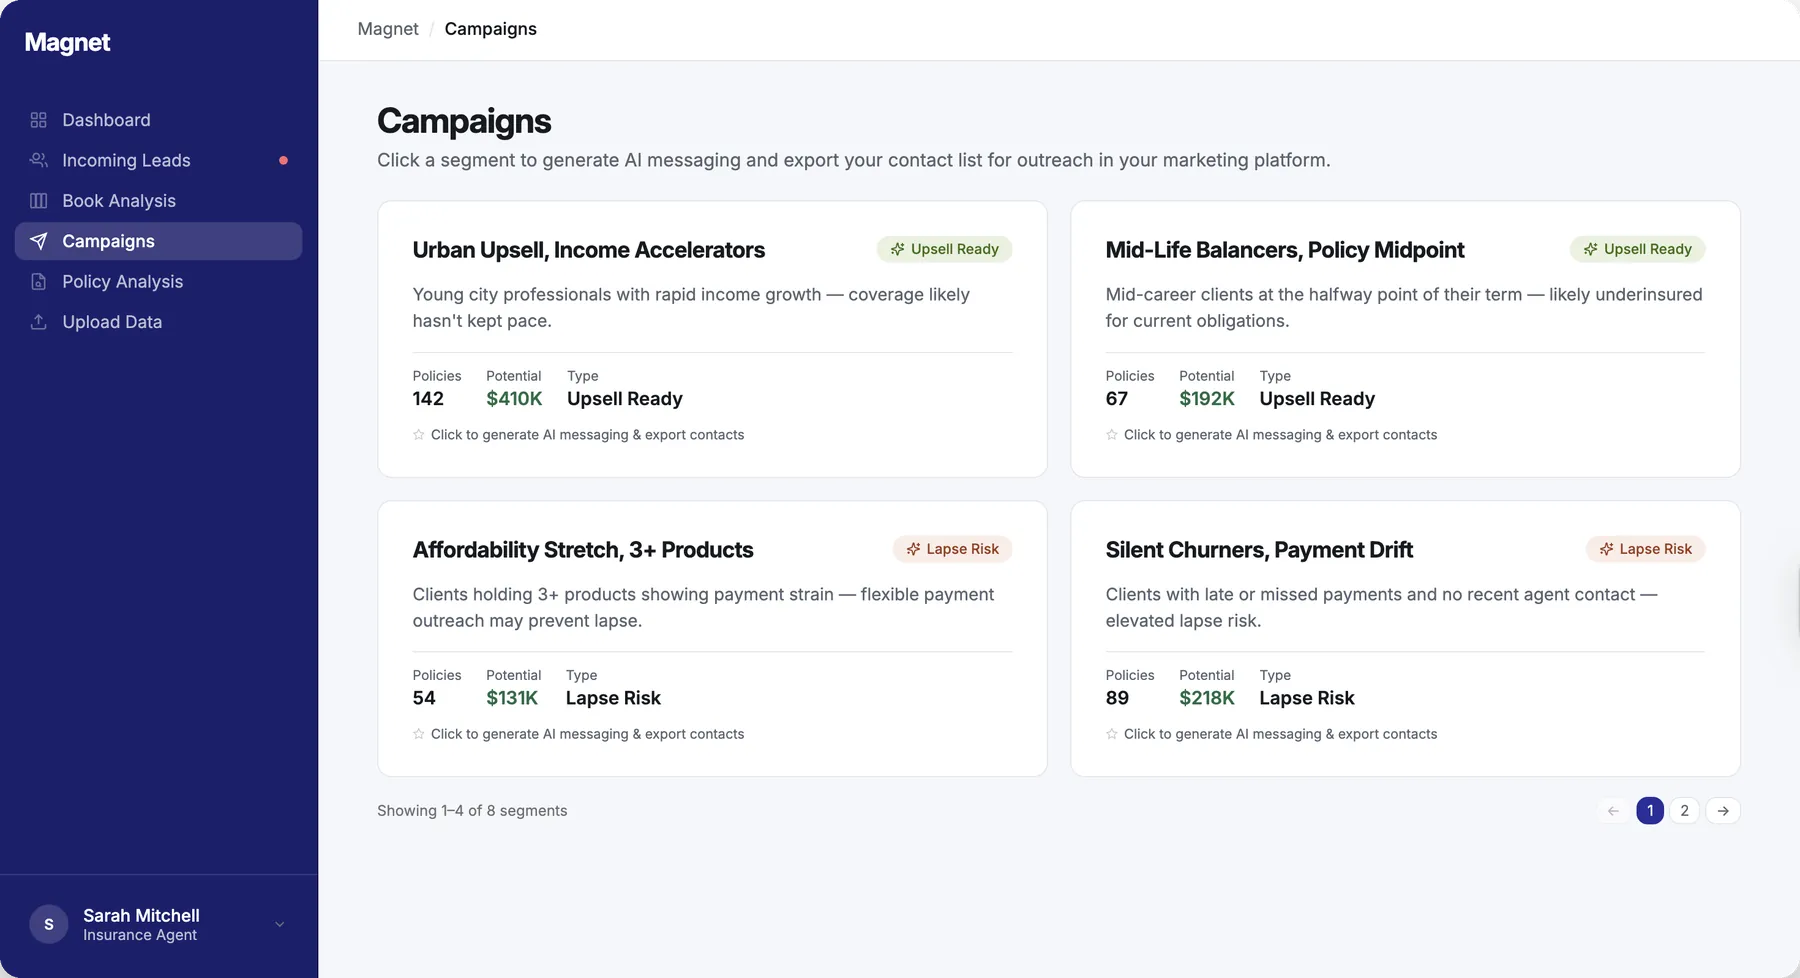Select Policy Analysis in the sidebar
This screenshot has height=978, width=1800.
click(x=158, y=282)
